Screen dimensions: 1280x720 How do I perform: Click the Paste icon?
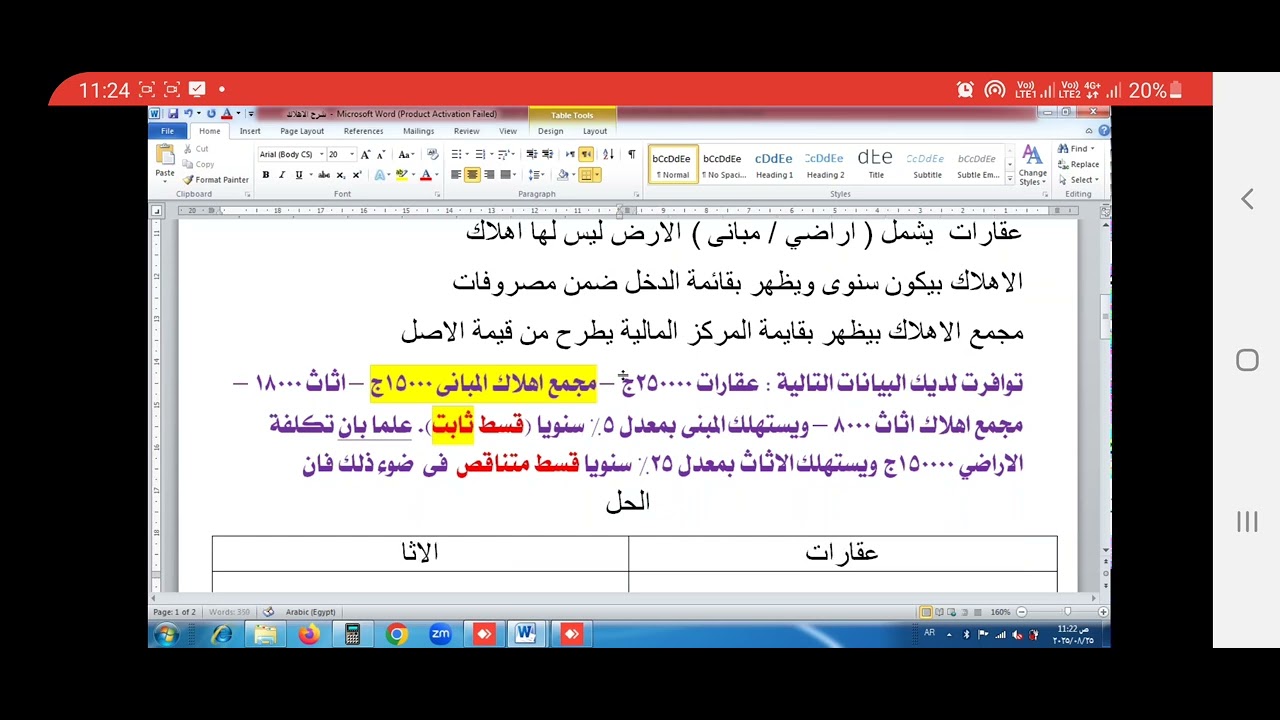pyautogui.click(x=165, y=154)
